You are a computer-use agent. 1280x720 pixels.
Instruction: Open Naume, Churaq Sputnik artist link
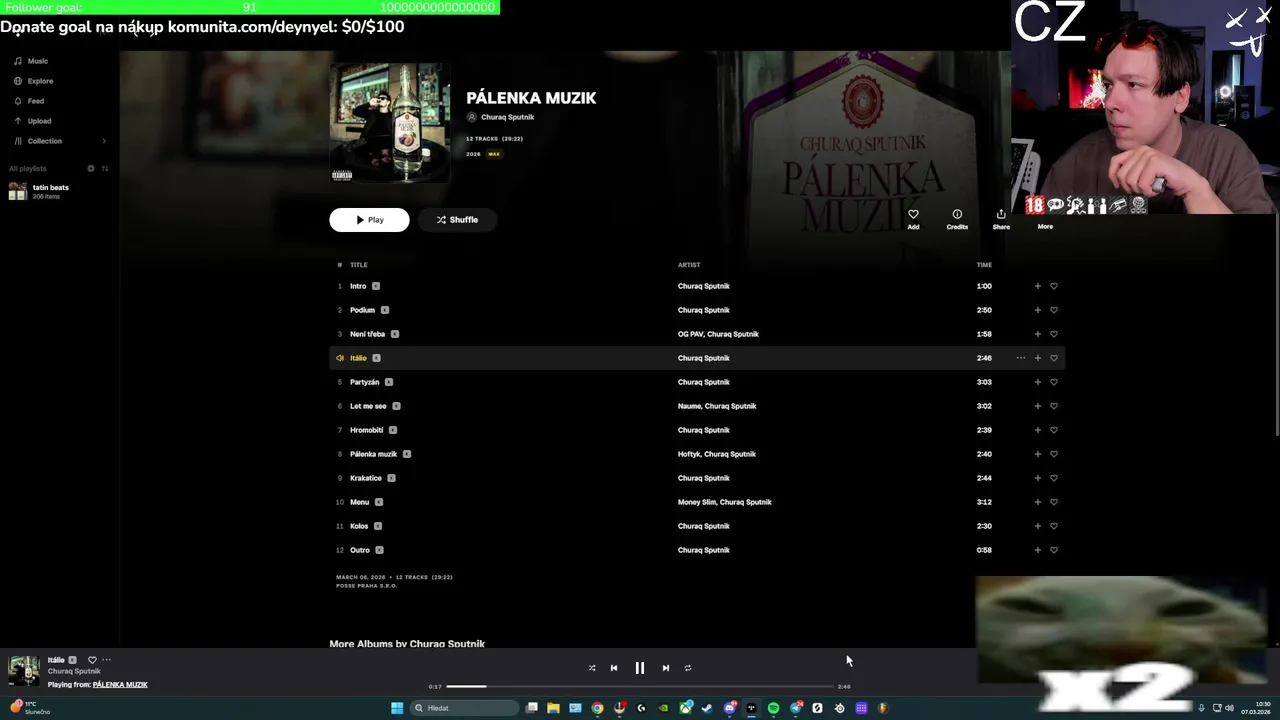click(717, 406)
